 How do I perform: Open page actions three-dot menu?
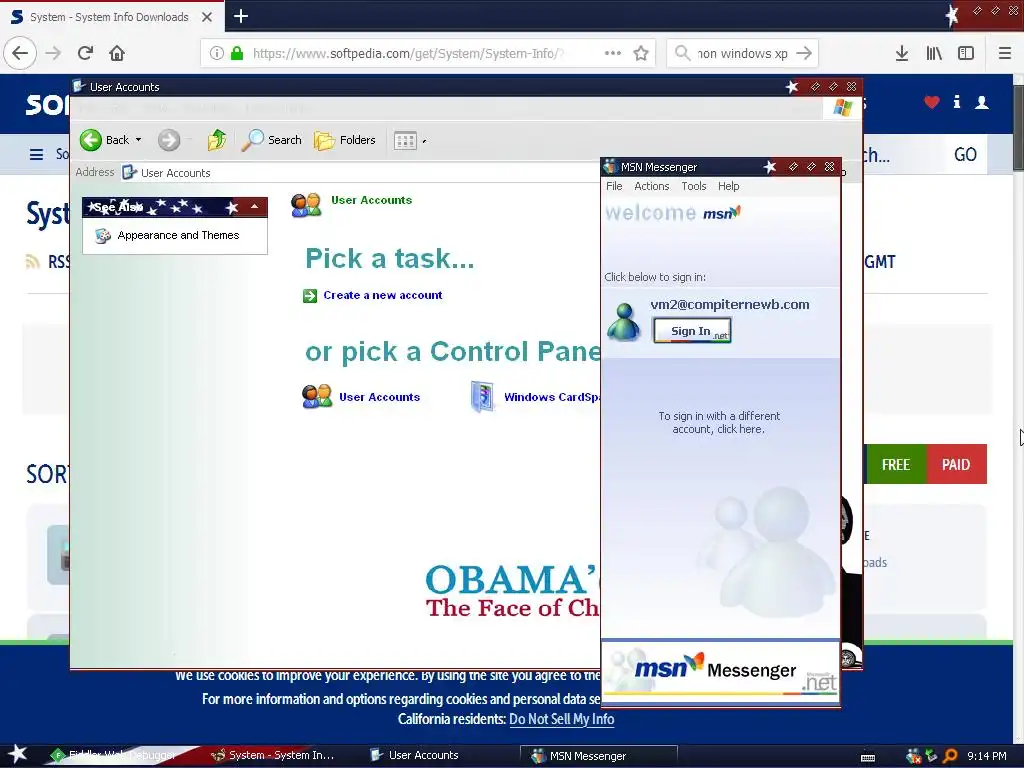point(613,53)
